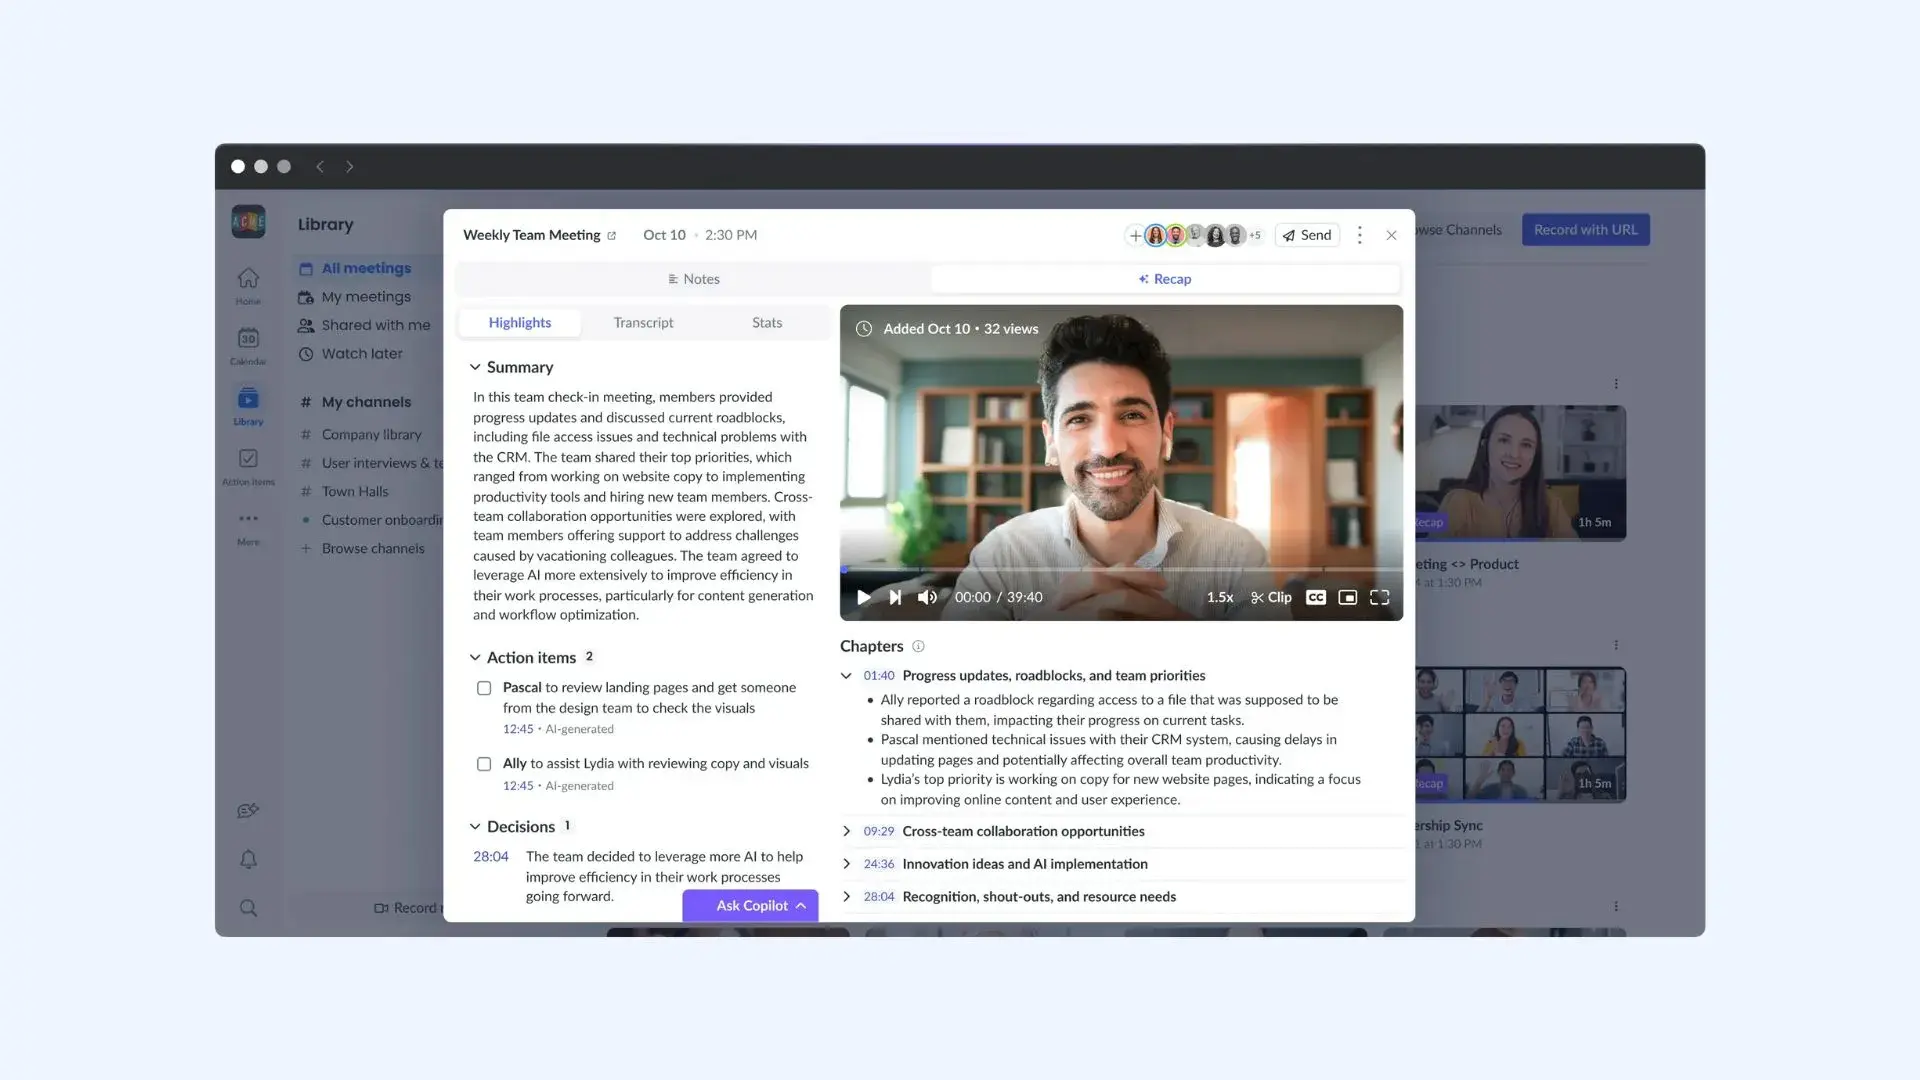Select the Transcript tab
The height and width of the screenshot is (1080, 1920).
pos(643,322)
